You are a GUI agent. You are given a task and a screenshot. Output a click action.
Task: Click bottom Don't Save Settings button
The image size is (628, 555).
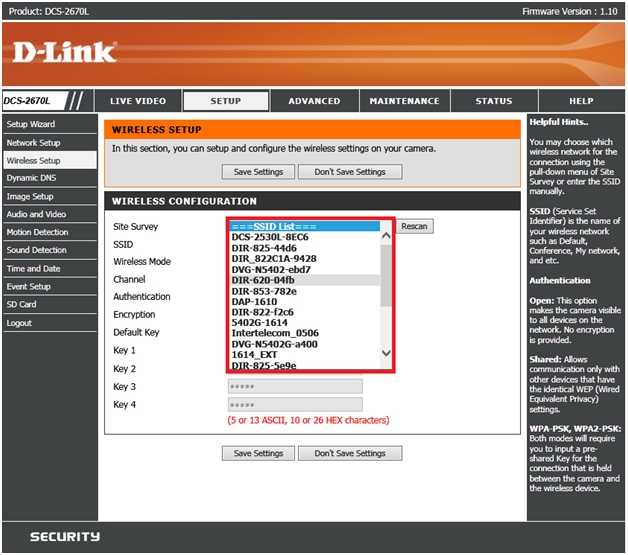350,453
